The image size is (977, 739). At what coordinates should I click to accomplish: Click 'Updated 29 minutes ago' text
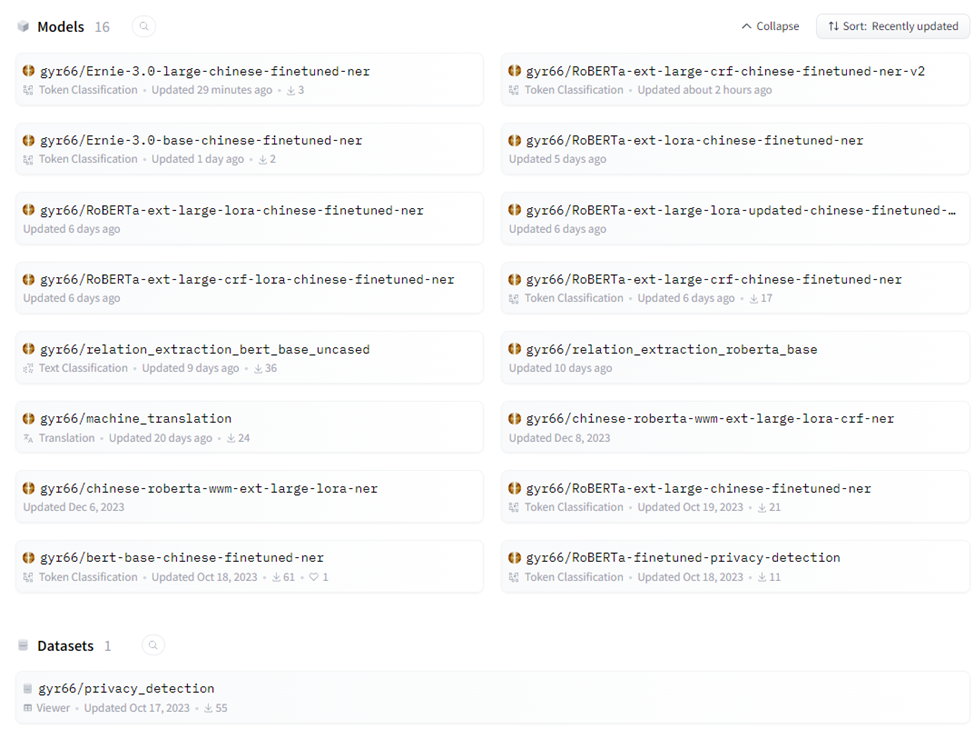pos(212,90)
